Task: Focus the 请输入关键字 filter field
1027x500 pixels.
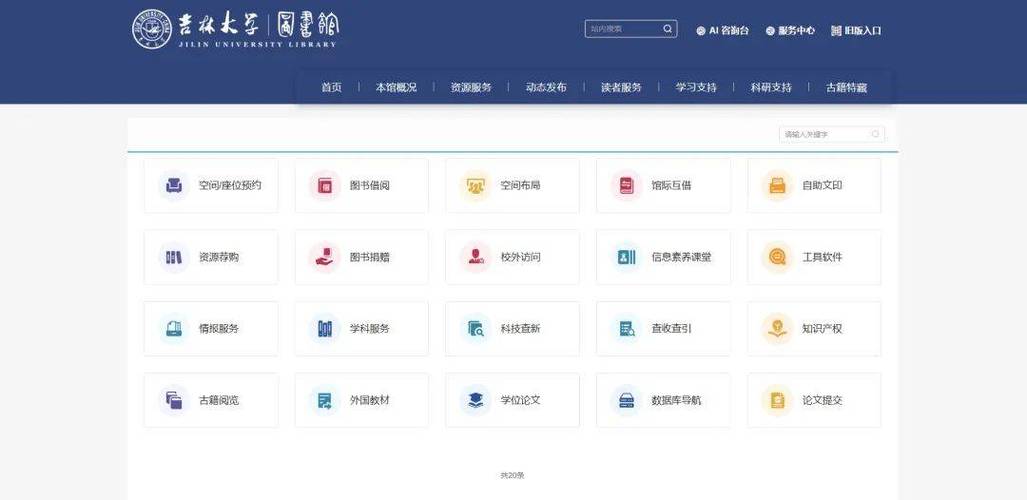Action: tap(832, 134)
